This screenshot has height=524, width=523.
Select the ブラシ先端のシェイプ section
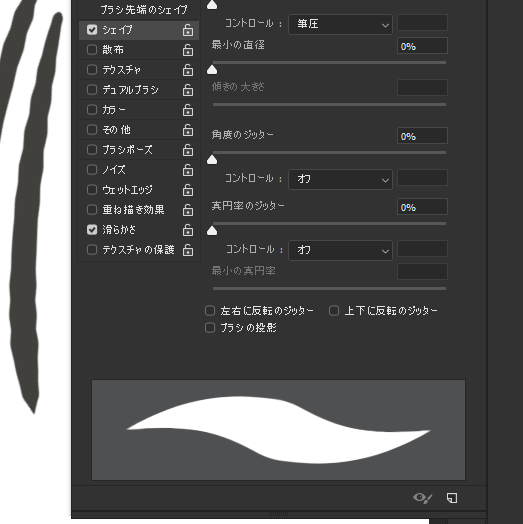pyautogui.click(x=144, y=10)
